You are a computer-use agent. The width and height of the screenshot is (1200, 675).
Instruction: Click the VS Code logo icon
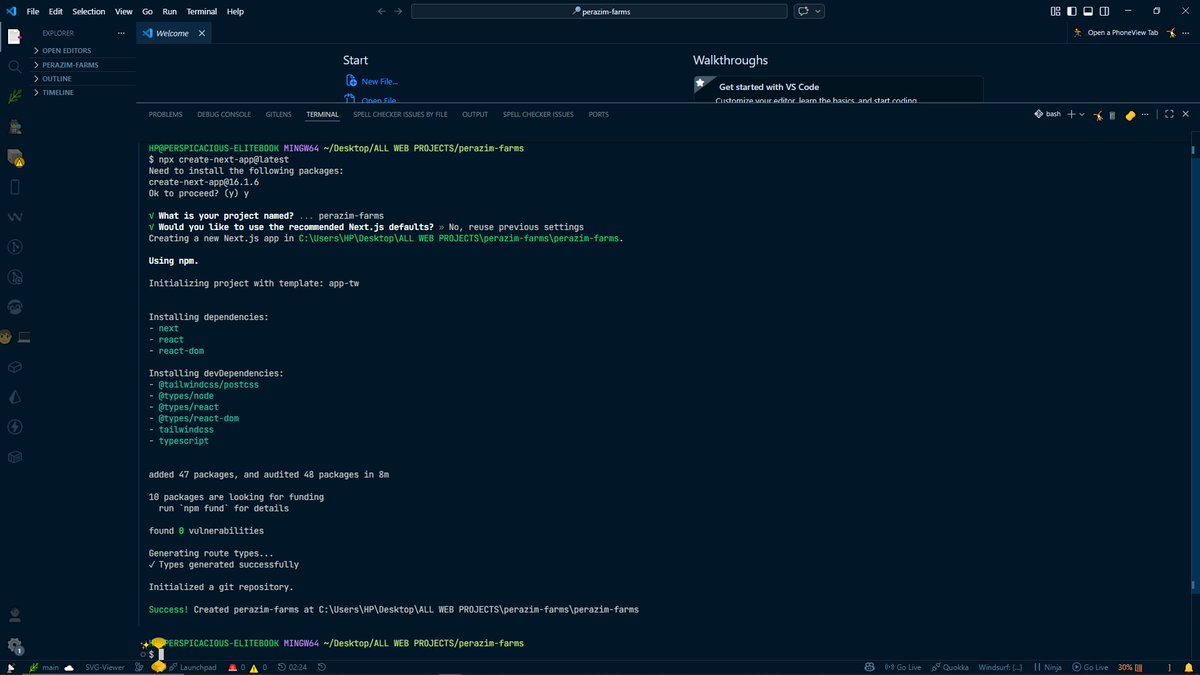click(9, 11)
